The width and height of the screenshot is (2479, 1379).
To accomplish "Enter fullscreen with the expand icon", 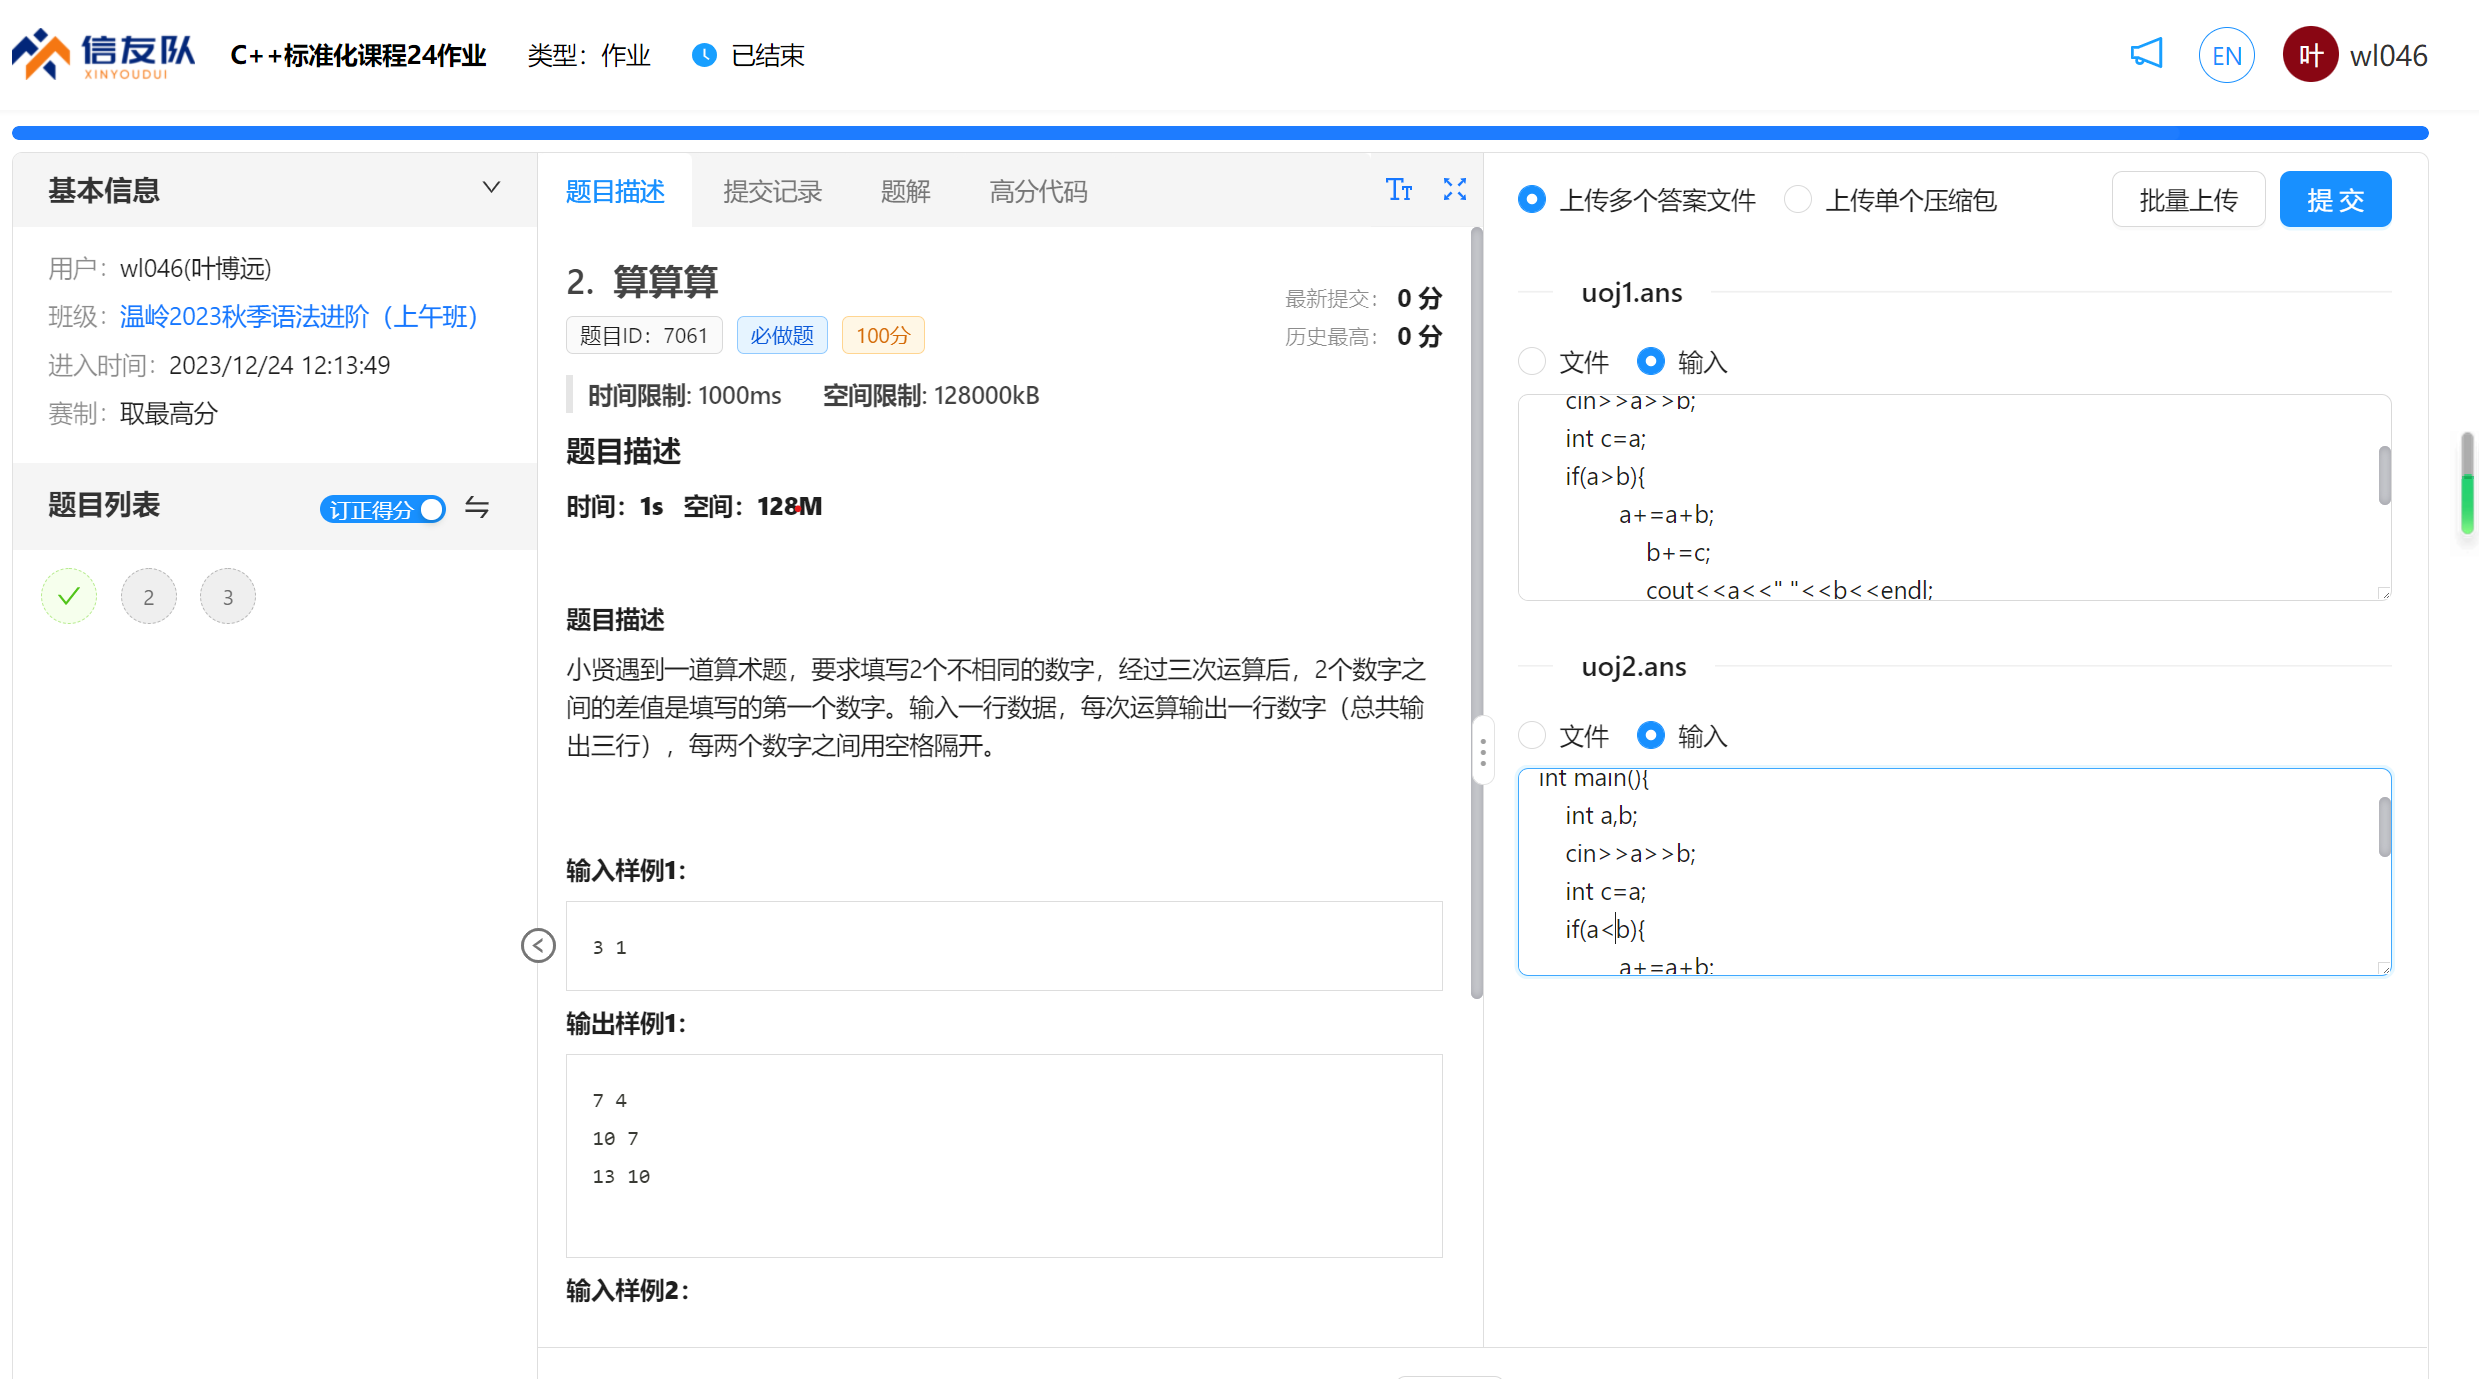I will [1455, 189].
